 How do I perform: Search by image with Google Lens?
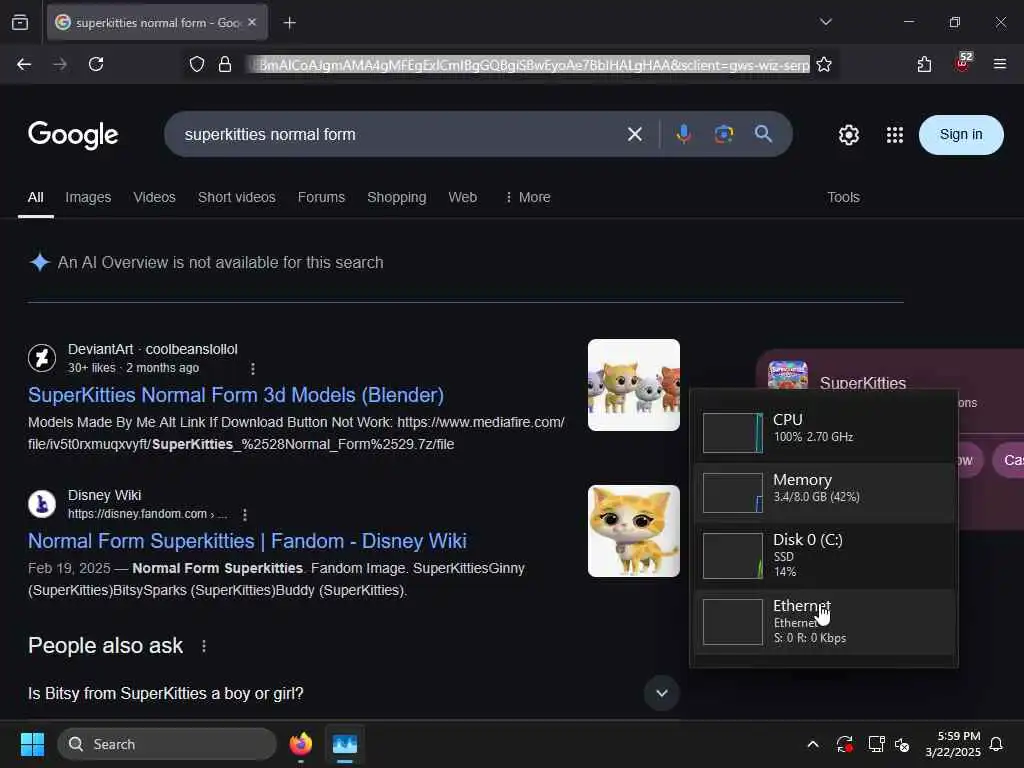point(724,134)
